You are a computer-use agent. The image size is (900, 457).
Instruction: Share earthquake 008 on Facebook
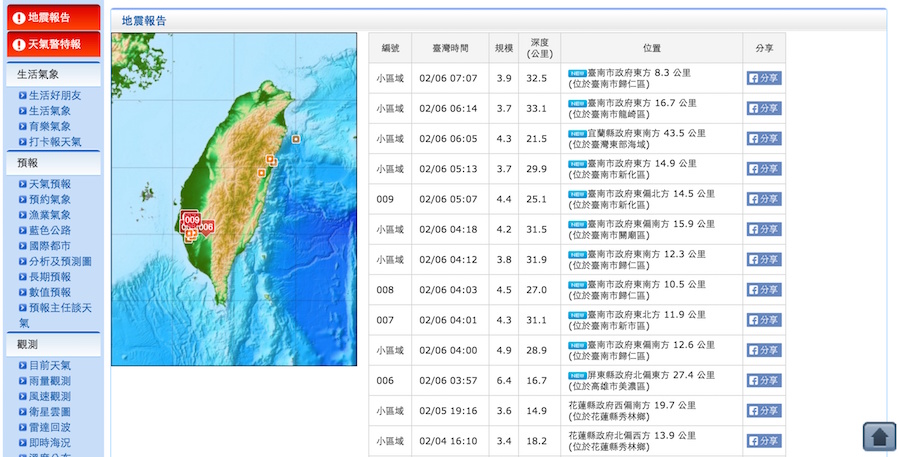(764, 290)
